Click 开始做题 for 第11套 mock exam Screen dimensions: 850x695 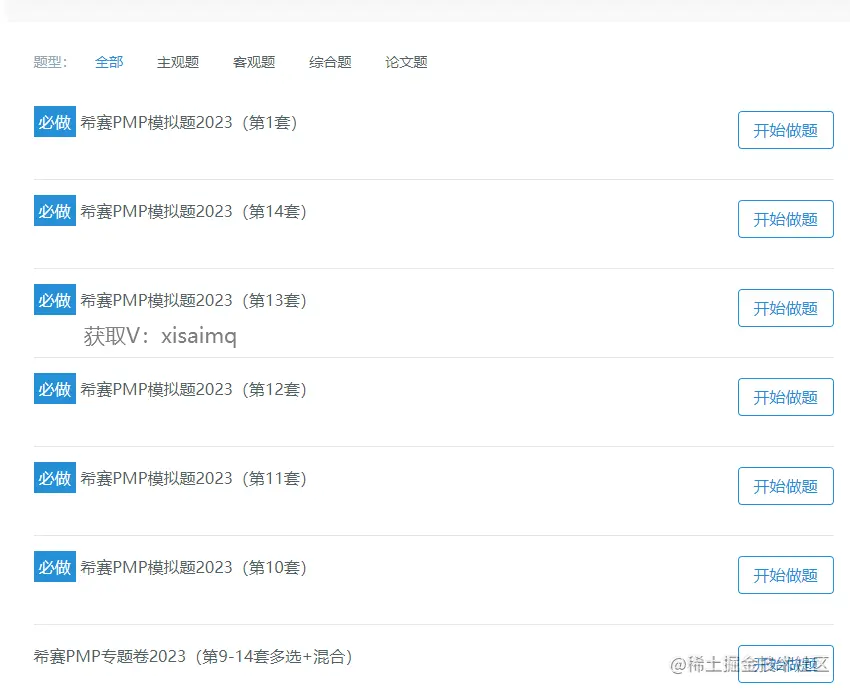(785, 486)
